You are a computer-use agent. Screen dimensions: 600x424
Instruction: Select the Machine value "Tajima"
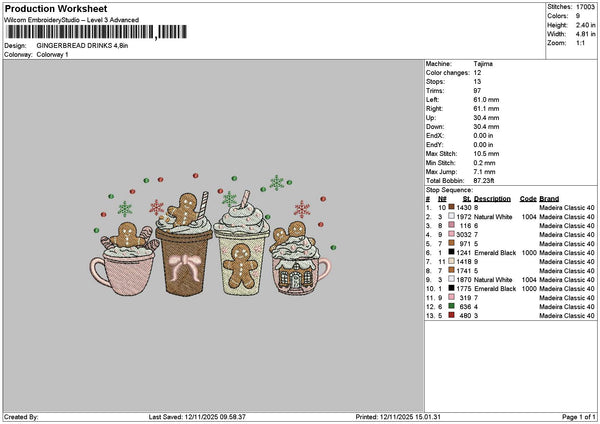pos(483,64)
